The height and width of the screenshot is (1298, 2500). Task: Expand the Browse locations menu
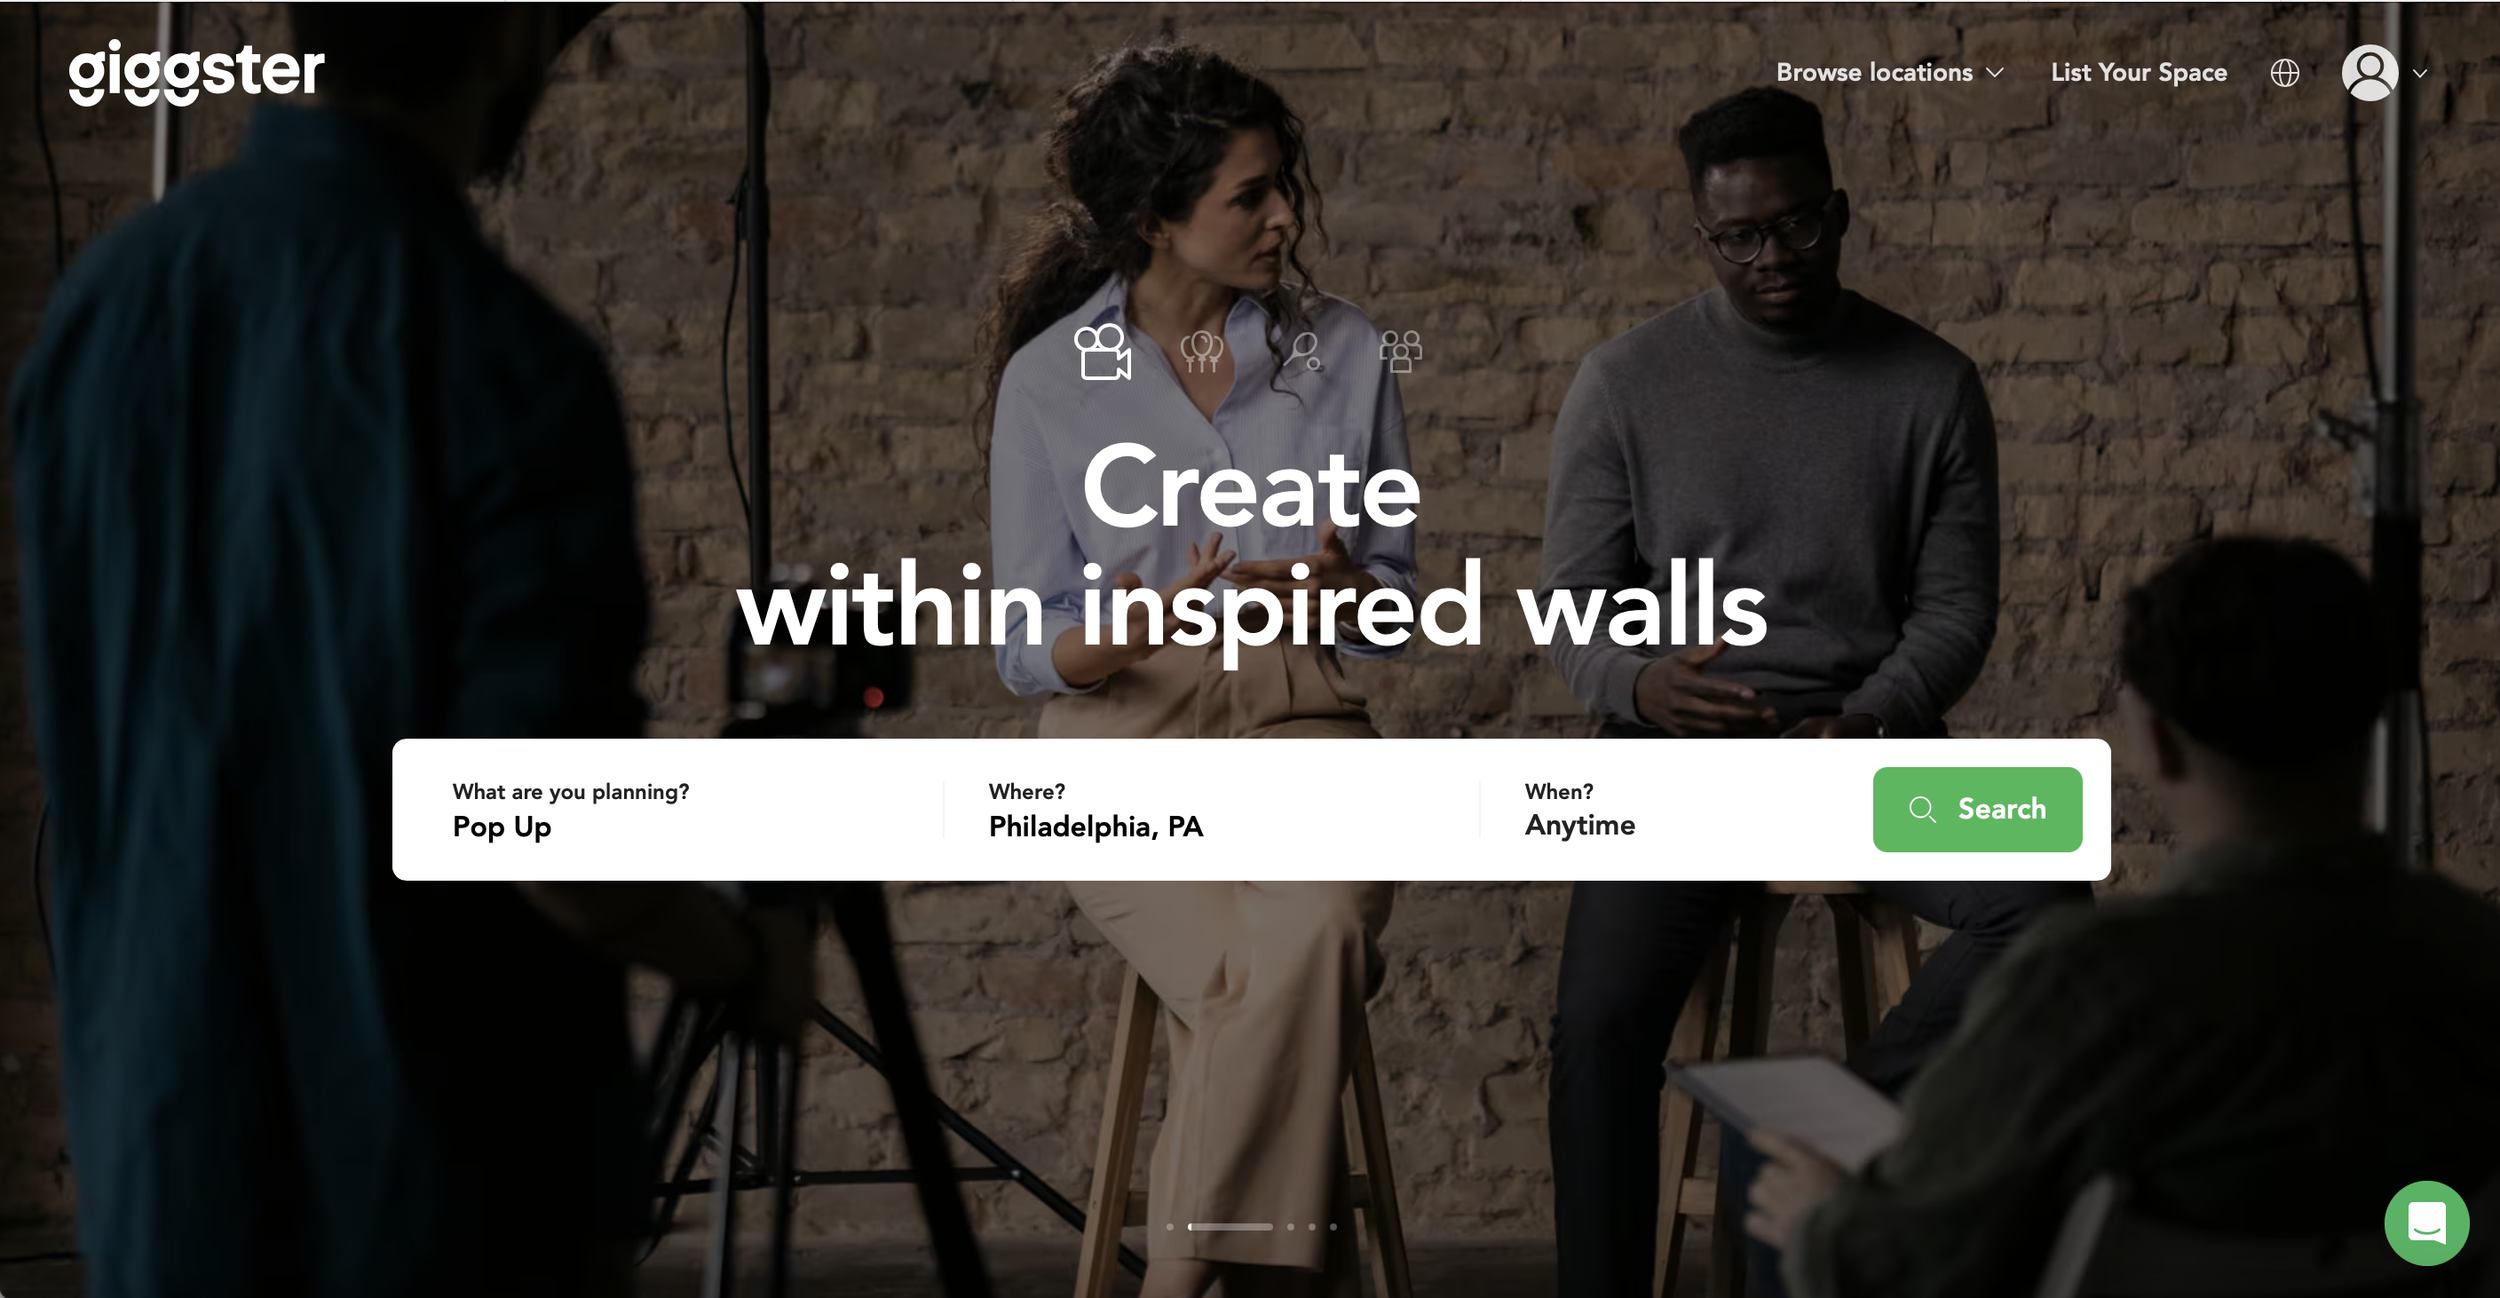1890,73
